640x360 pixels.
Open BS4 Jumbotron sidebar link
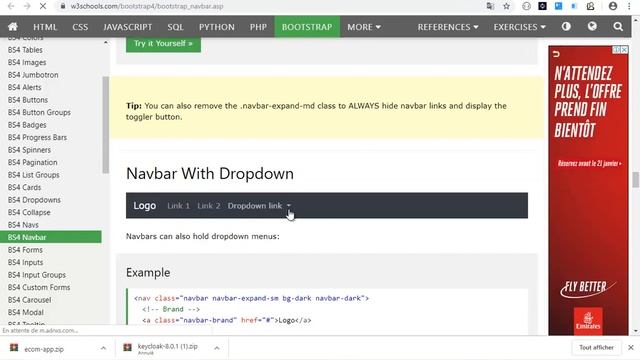[33, 75]
